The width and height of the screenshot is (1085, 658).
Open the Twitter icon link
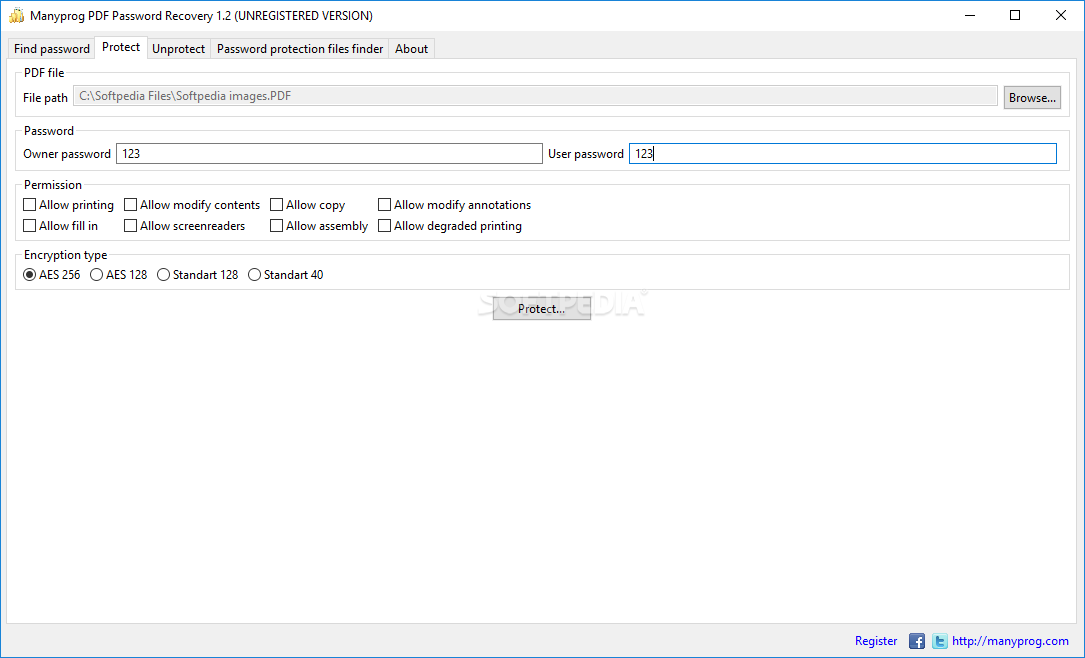(x=939, y=641)
